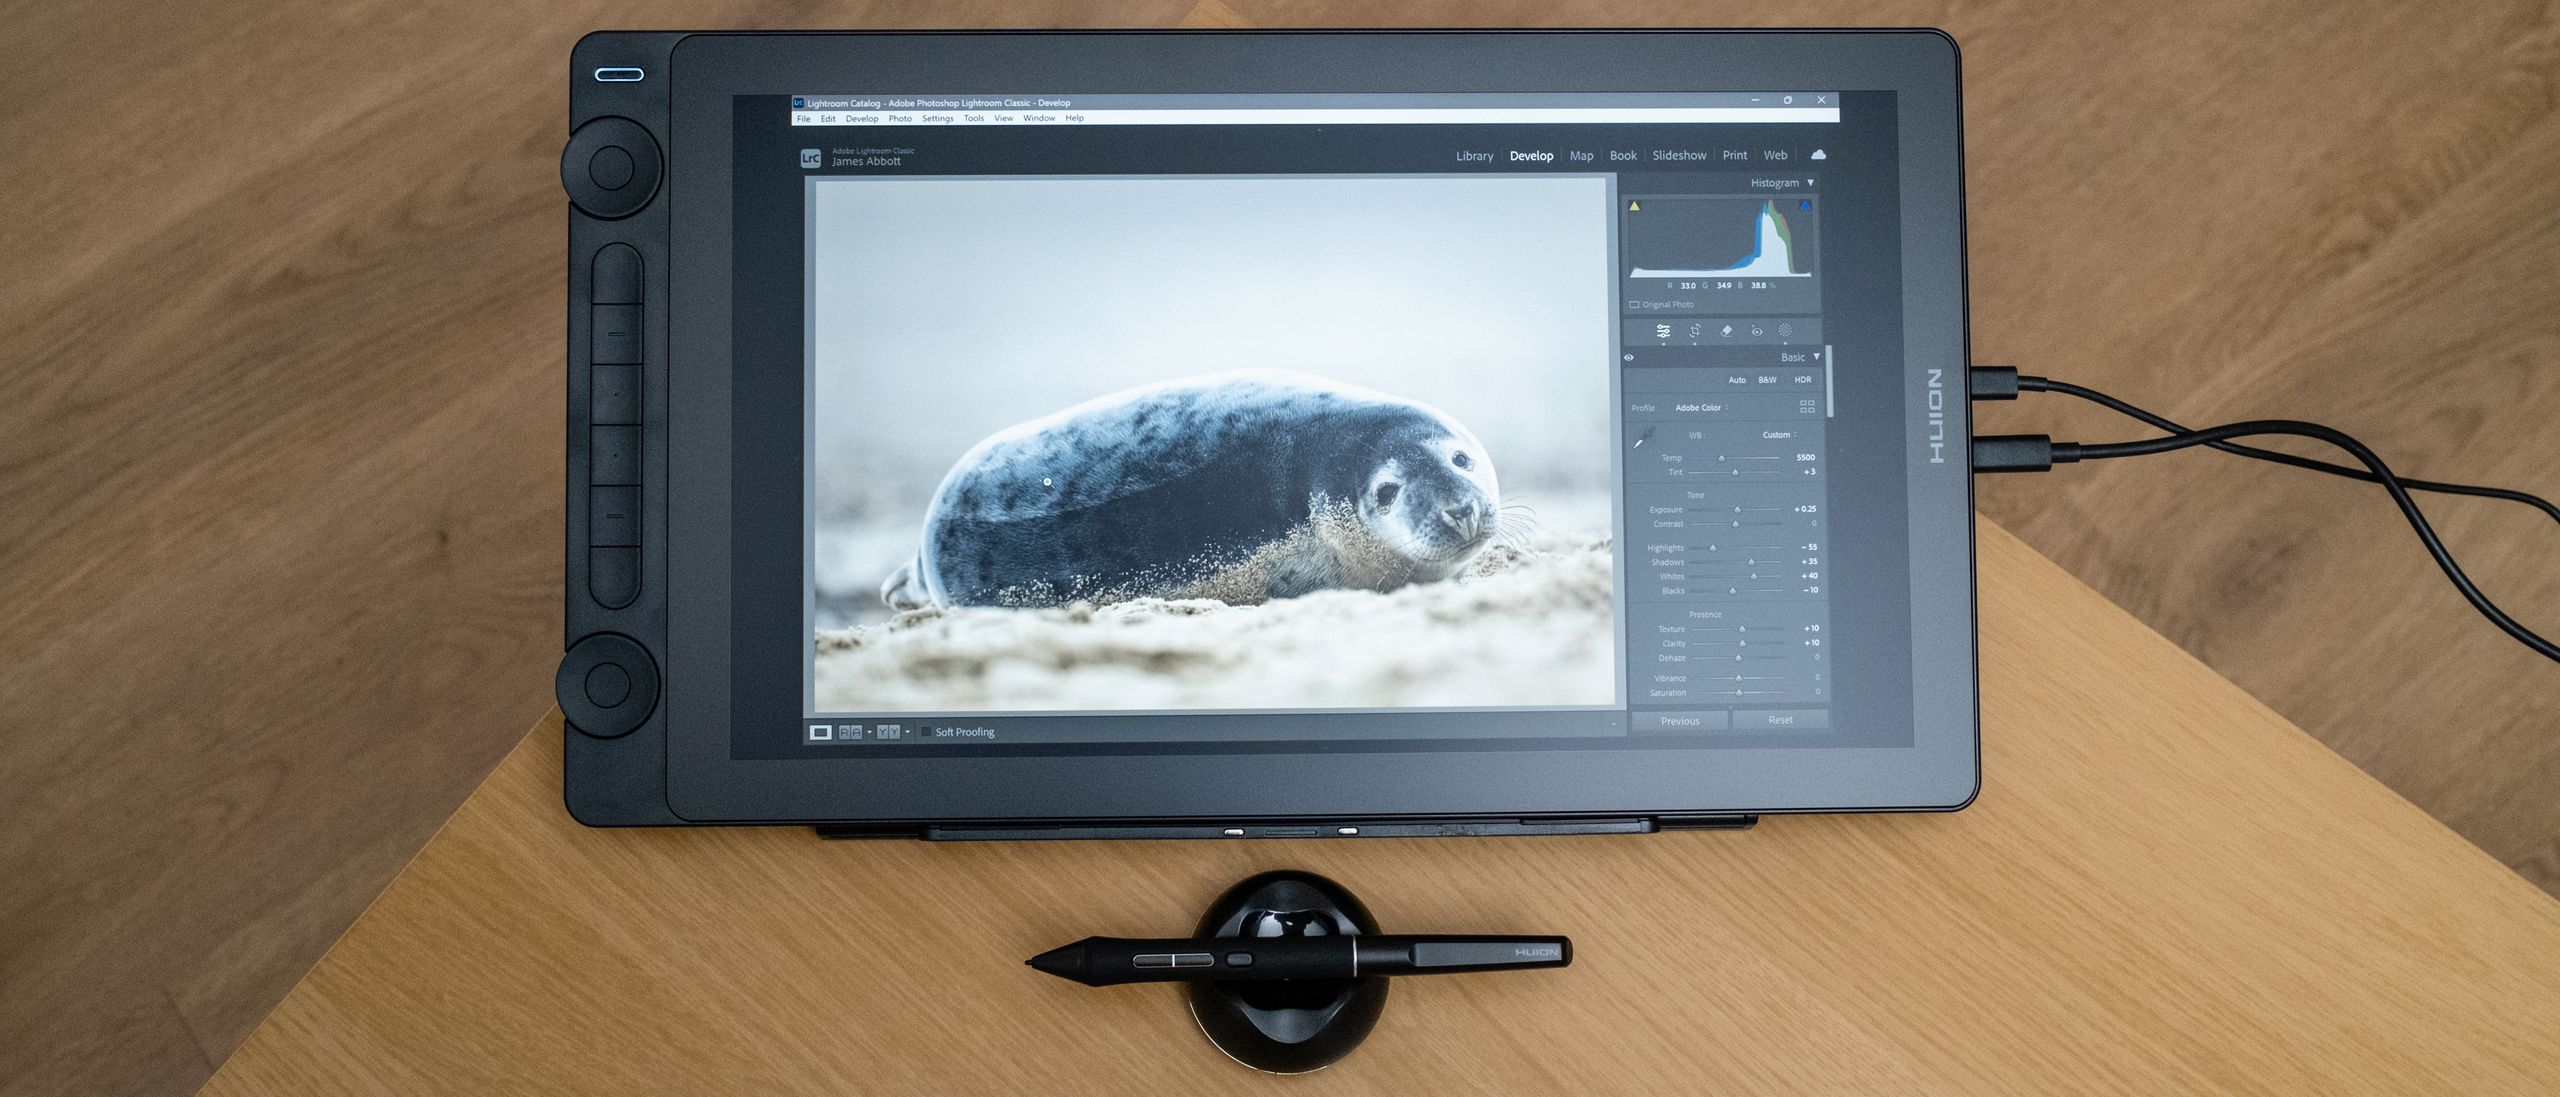This screenshot has height=1097, width=2560.
Task: Switch to Reference view icon
Action: click(x=850, y=732)
